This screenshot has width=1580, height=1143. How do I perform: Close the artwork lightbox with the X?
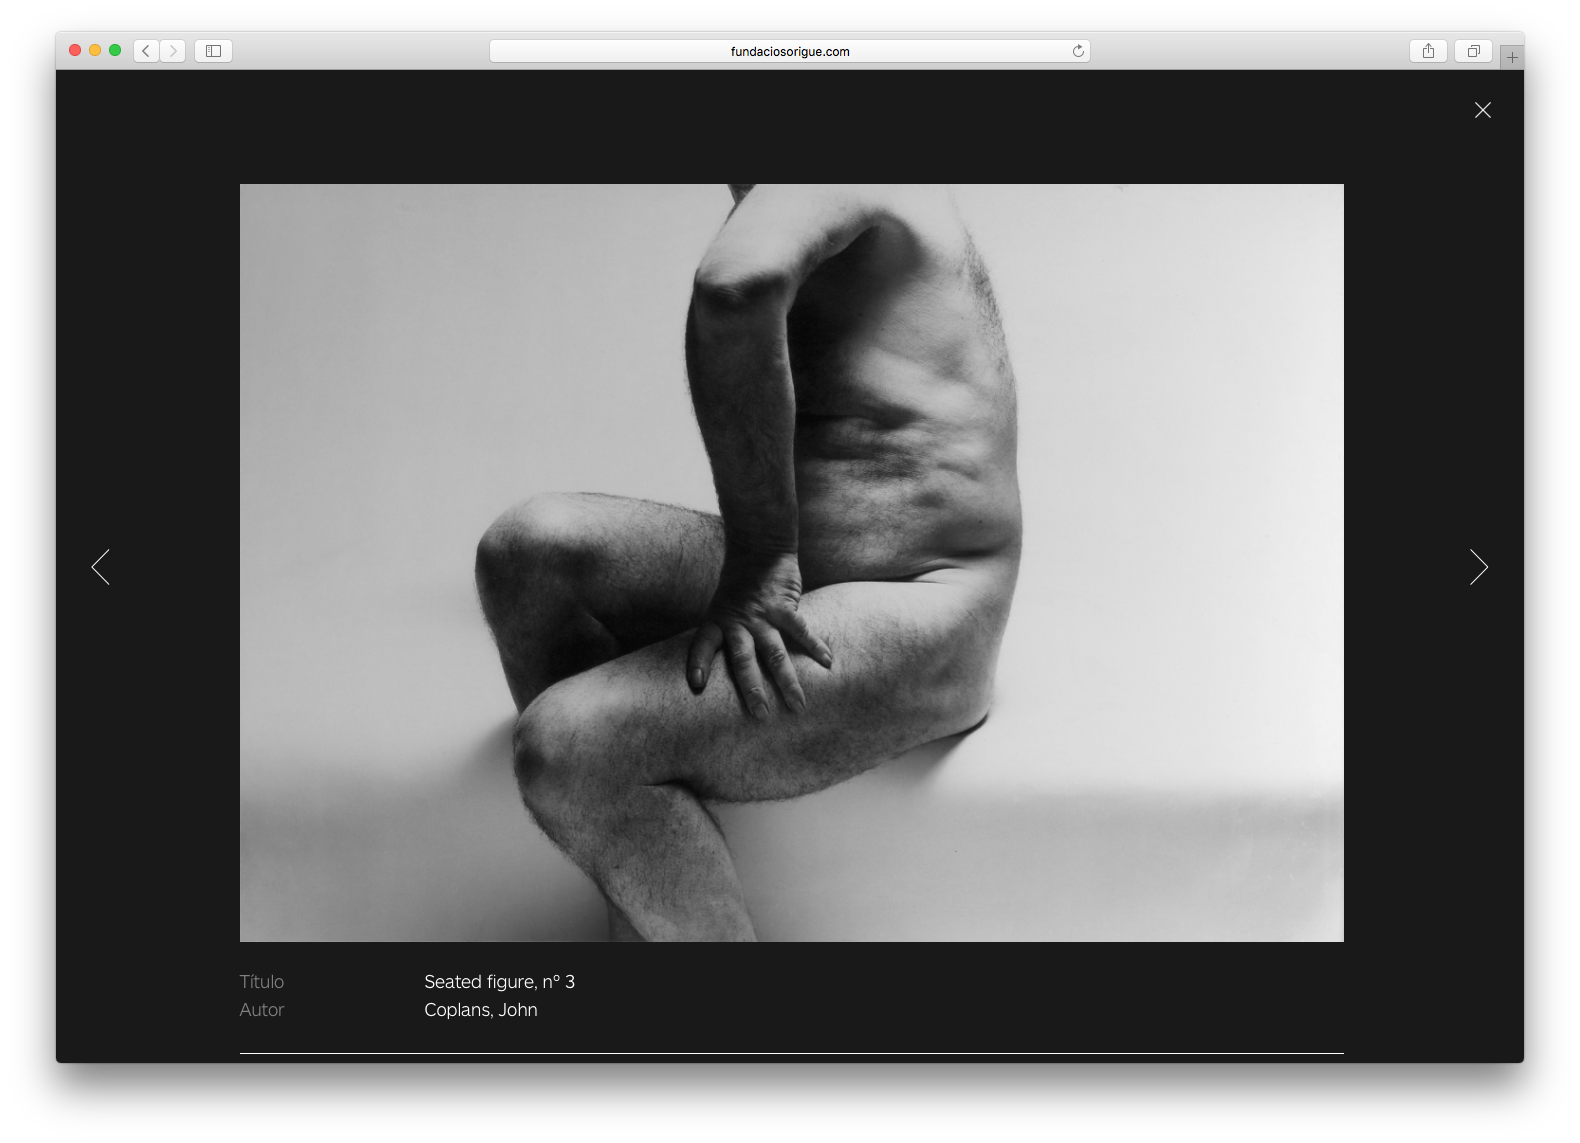tap(1483, 110)
